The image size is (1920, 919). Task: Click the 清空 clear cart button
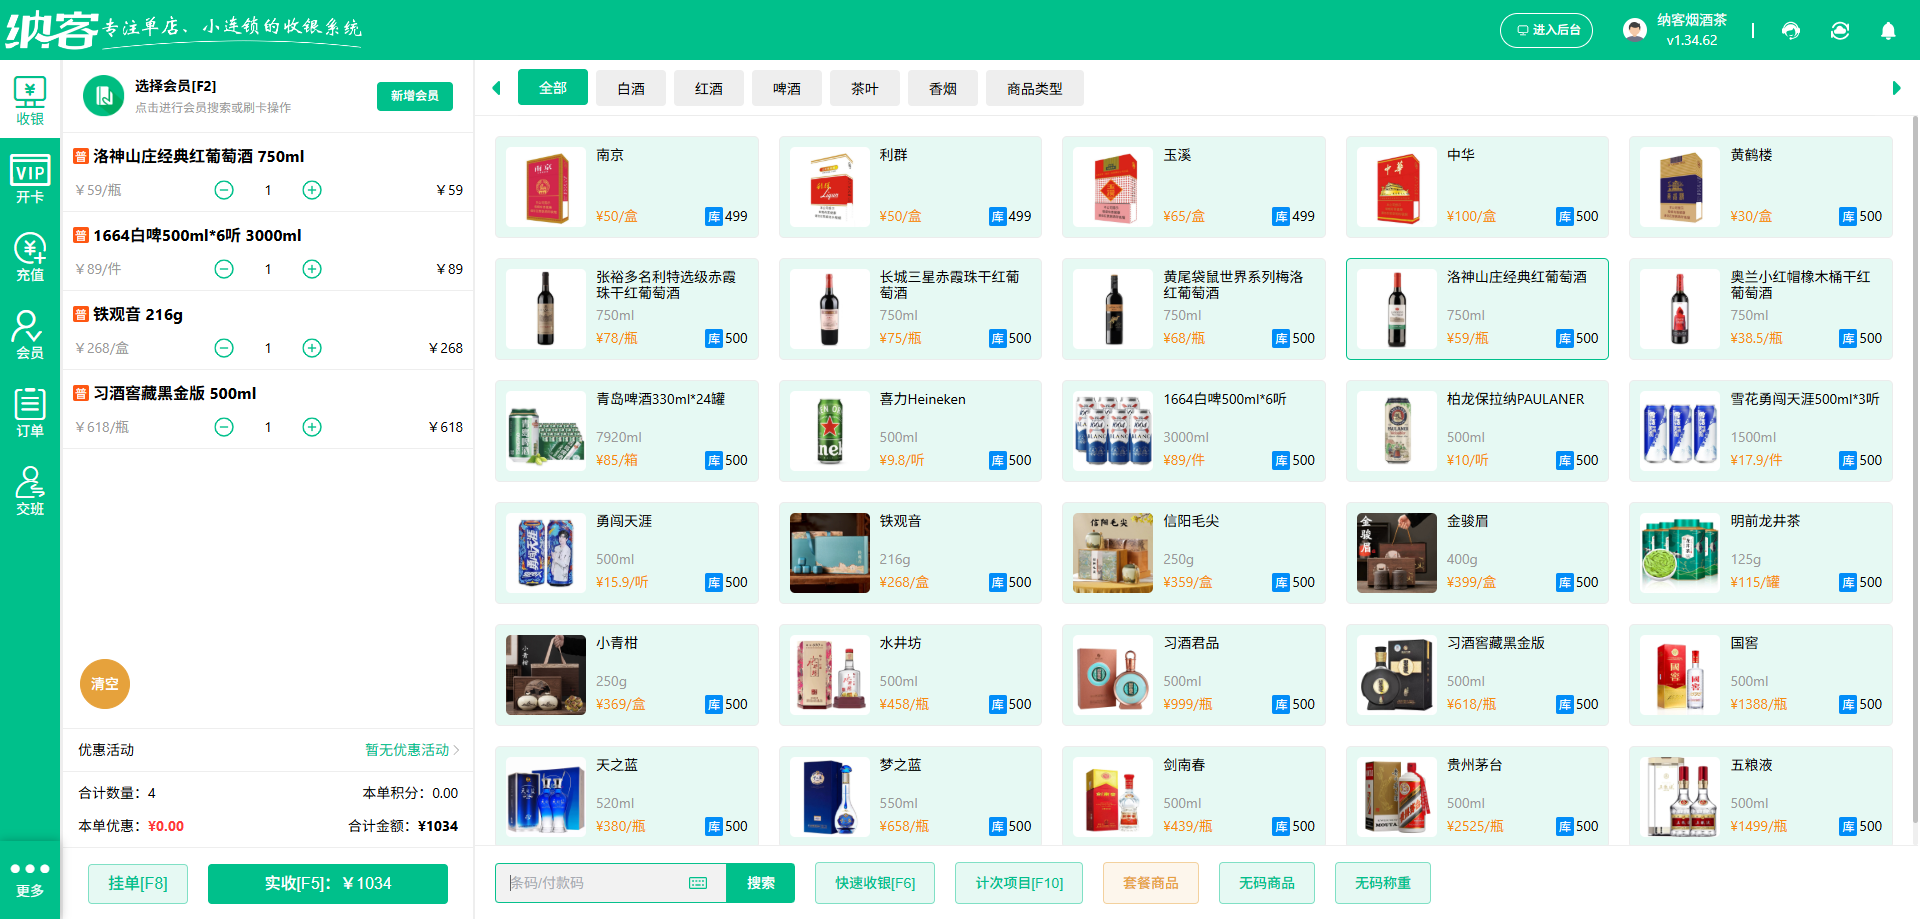tap(105, 684)
